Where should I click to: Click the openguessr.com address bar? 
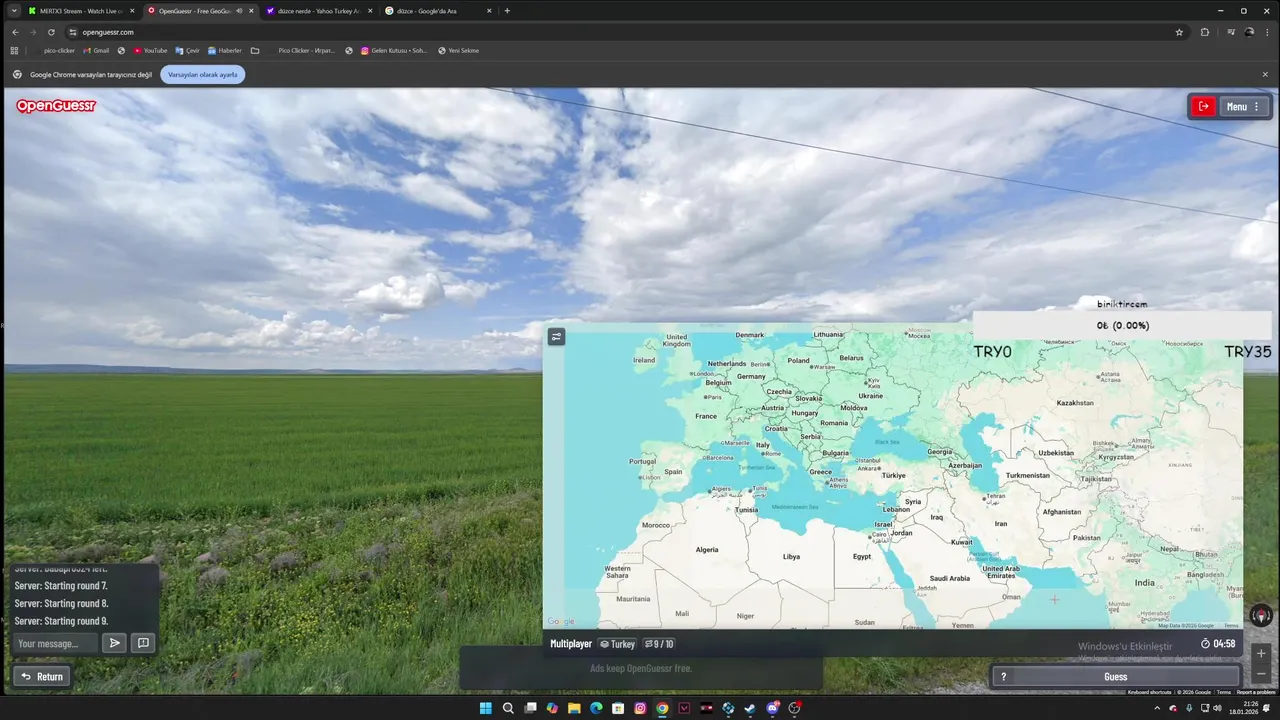(620, 32)
